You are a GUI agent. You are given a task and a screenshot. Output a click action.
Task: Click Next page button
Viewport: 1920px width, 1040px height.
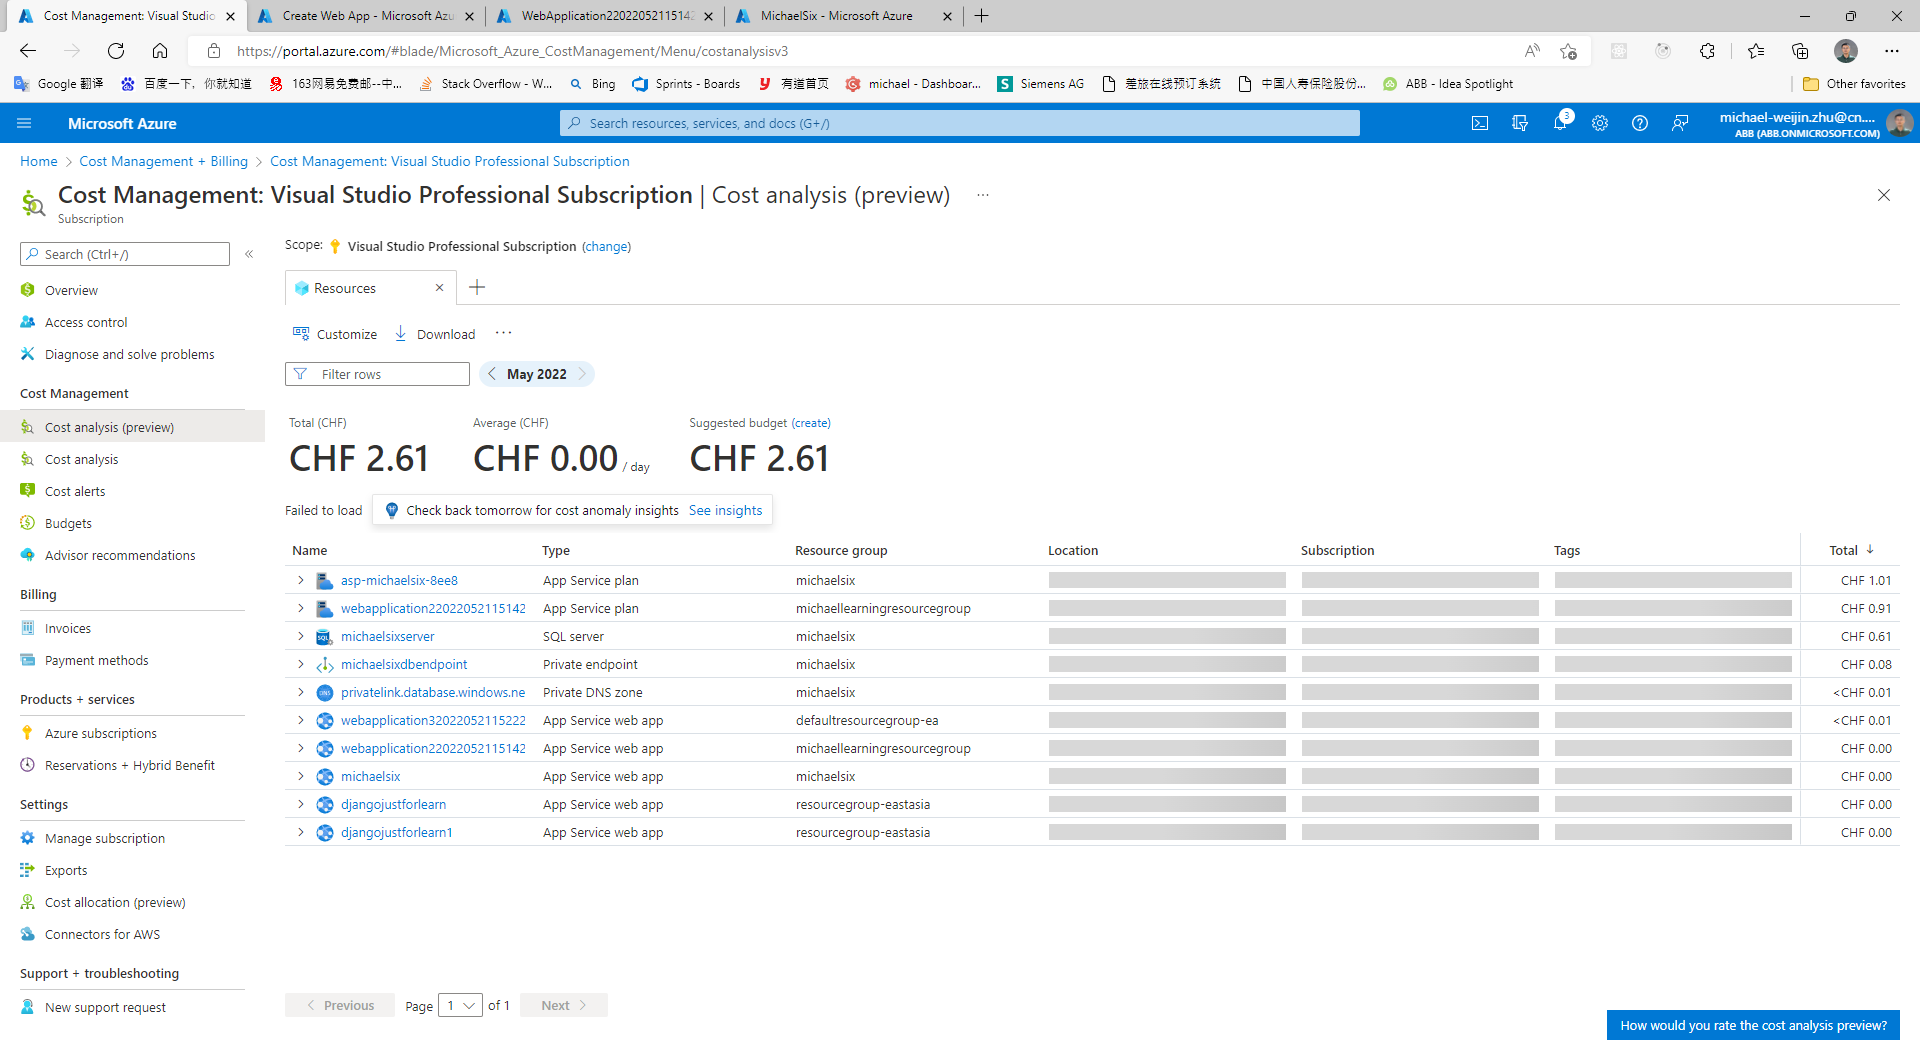click(564, 1005)
